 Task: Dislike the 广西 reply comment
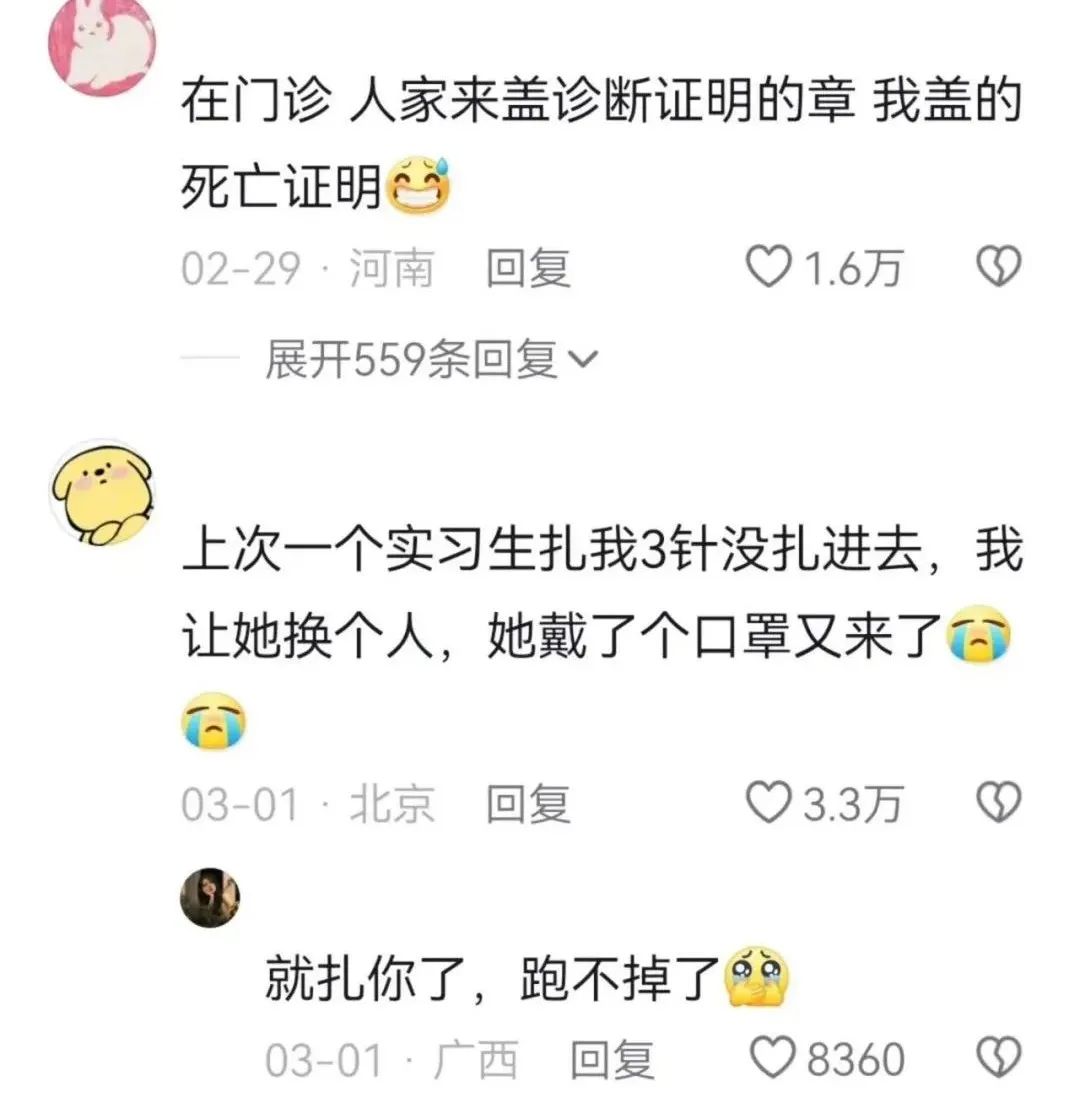(998, 1058)
